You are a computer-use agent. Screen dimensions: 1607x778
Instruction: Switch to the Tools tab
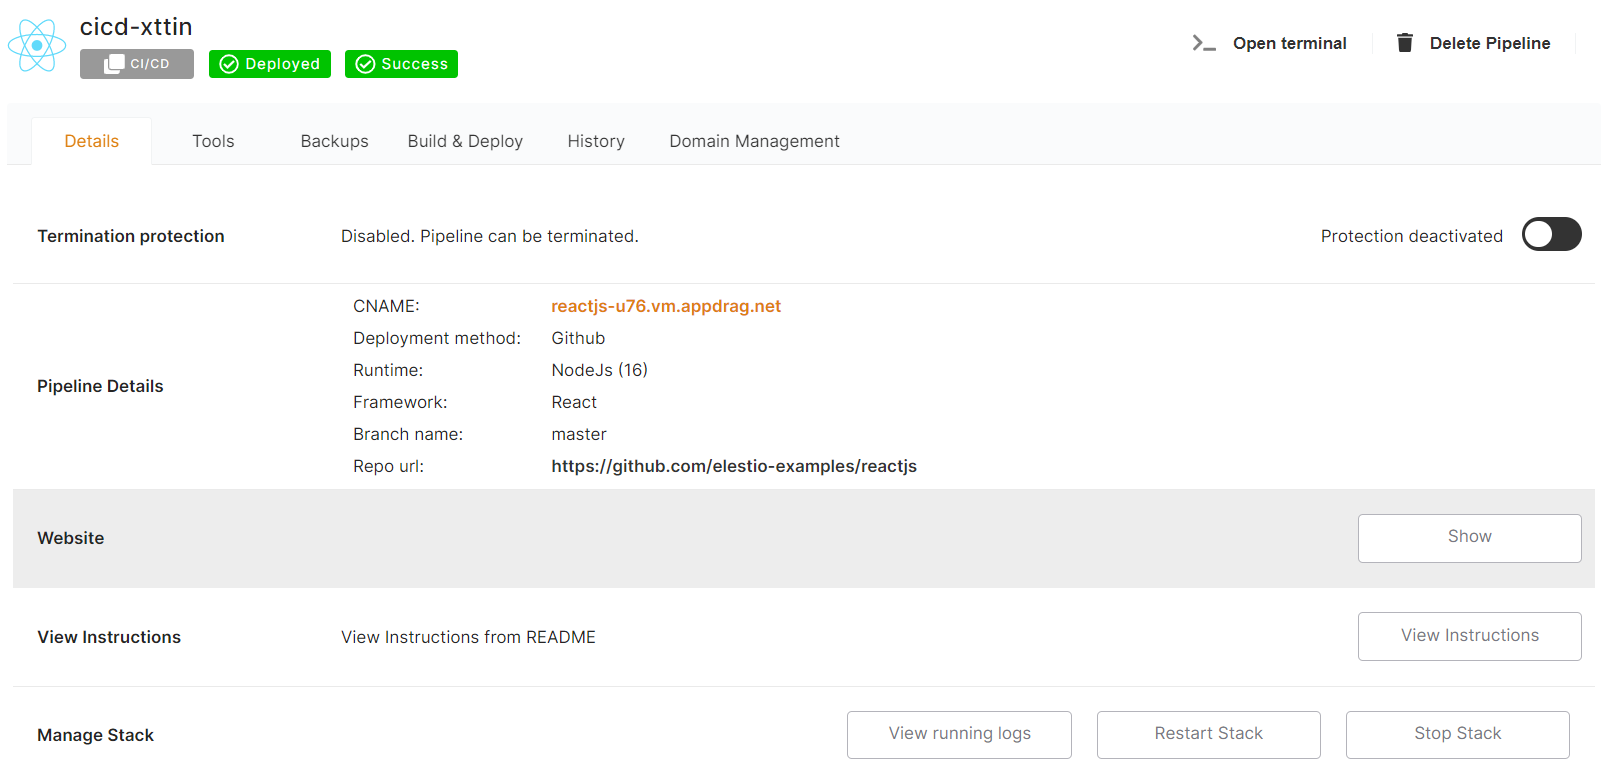coord(213,141)
